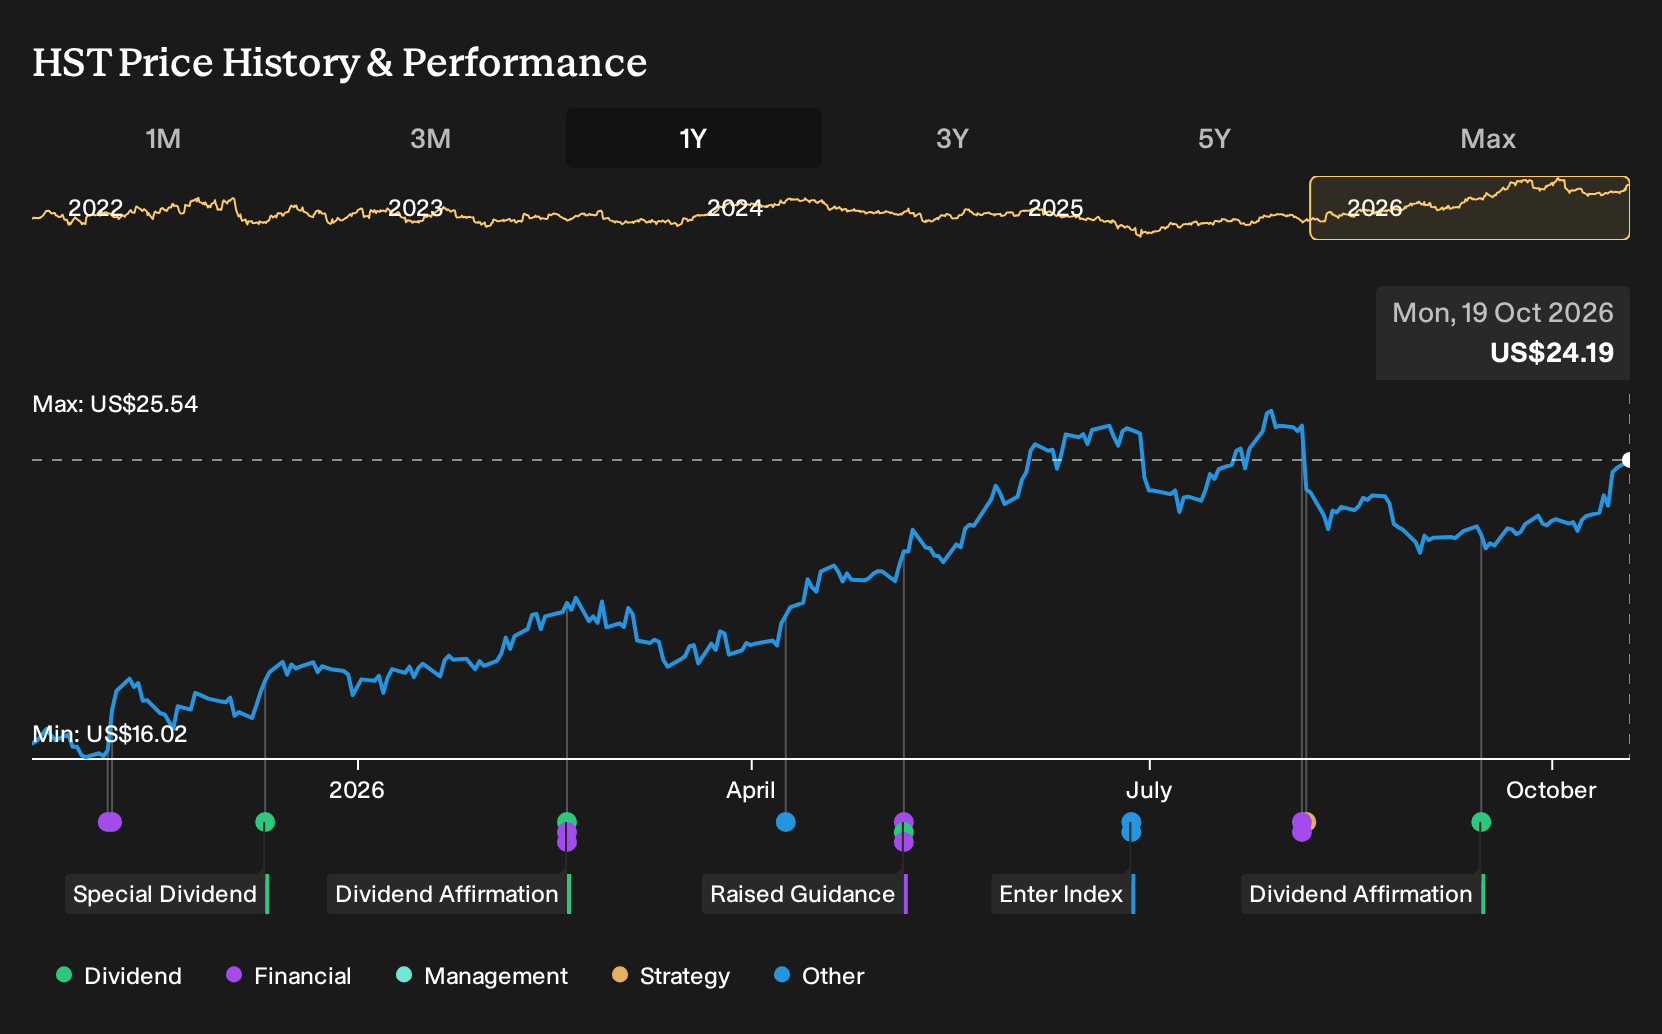1662x1034 pixels.
Task: Click the July x-axis label
Action: pyautogui.click(x=1149, y=790)
